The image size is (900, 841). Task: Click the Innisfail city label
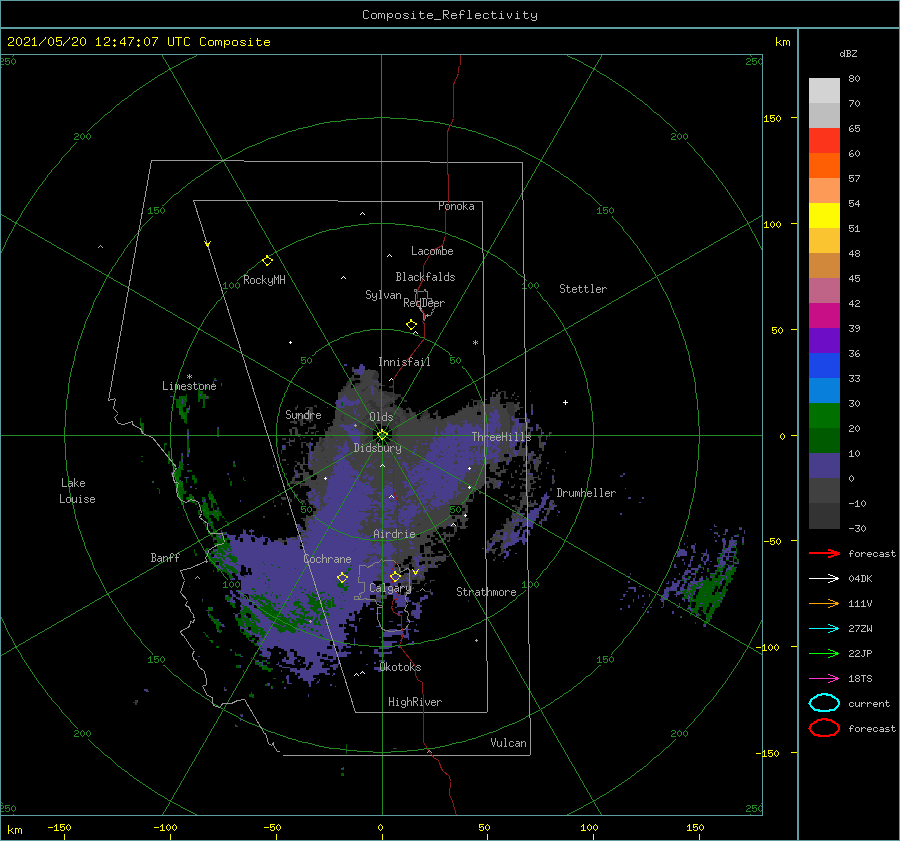[404, 362]
